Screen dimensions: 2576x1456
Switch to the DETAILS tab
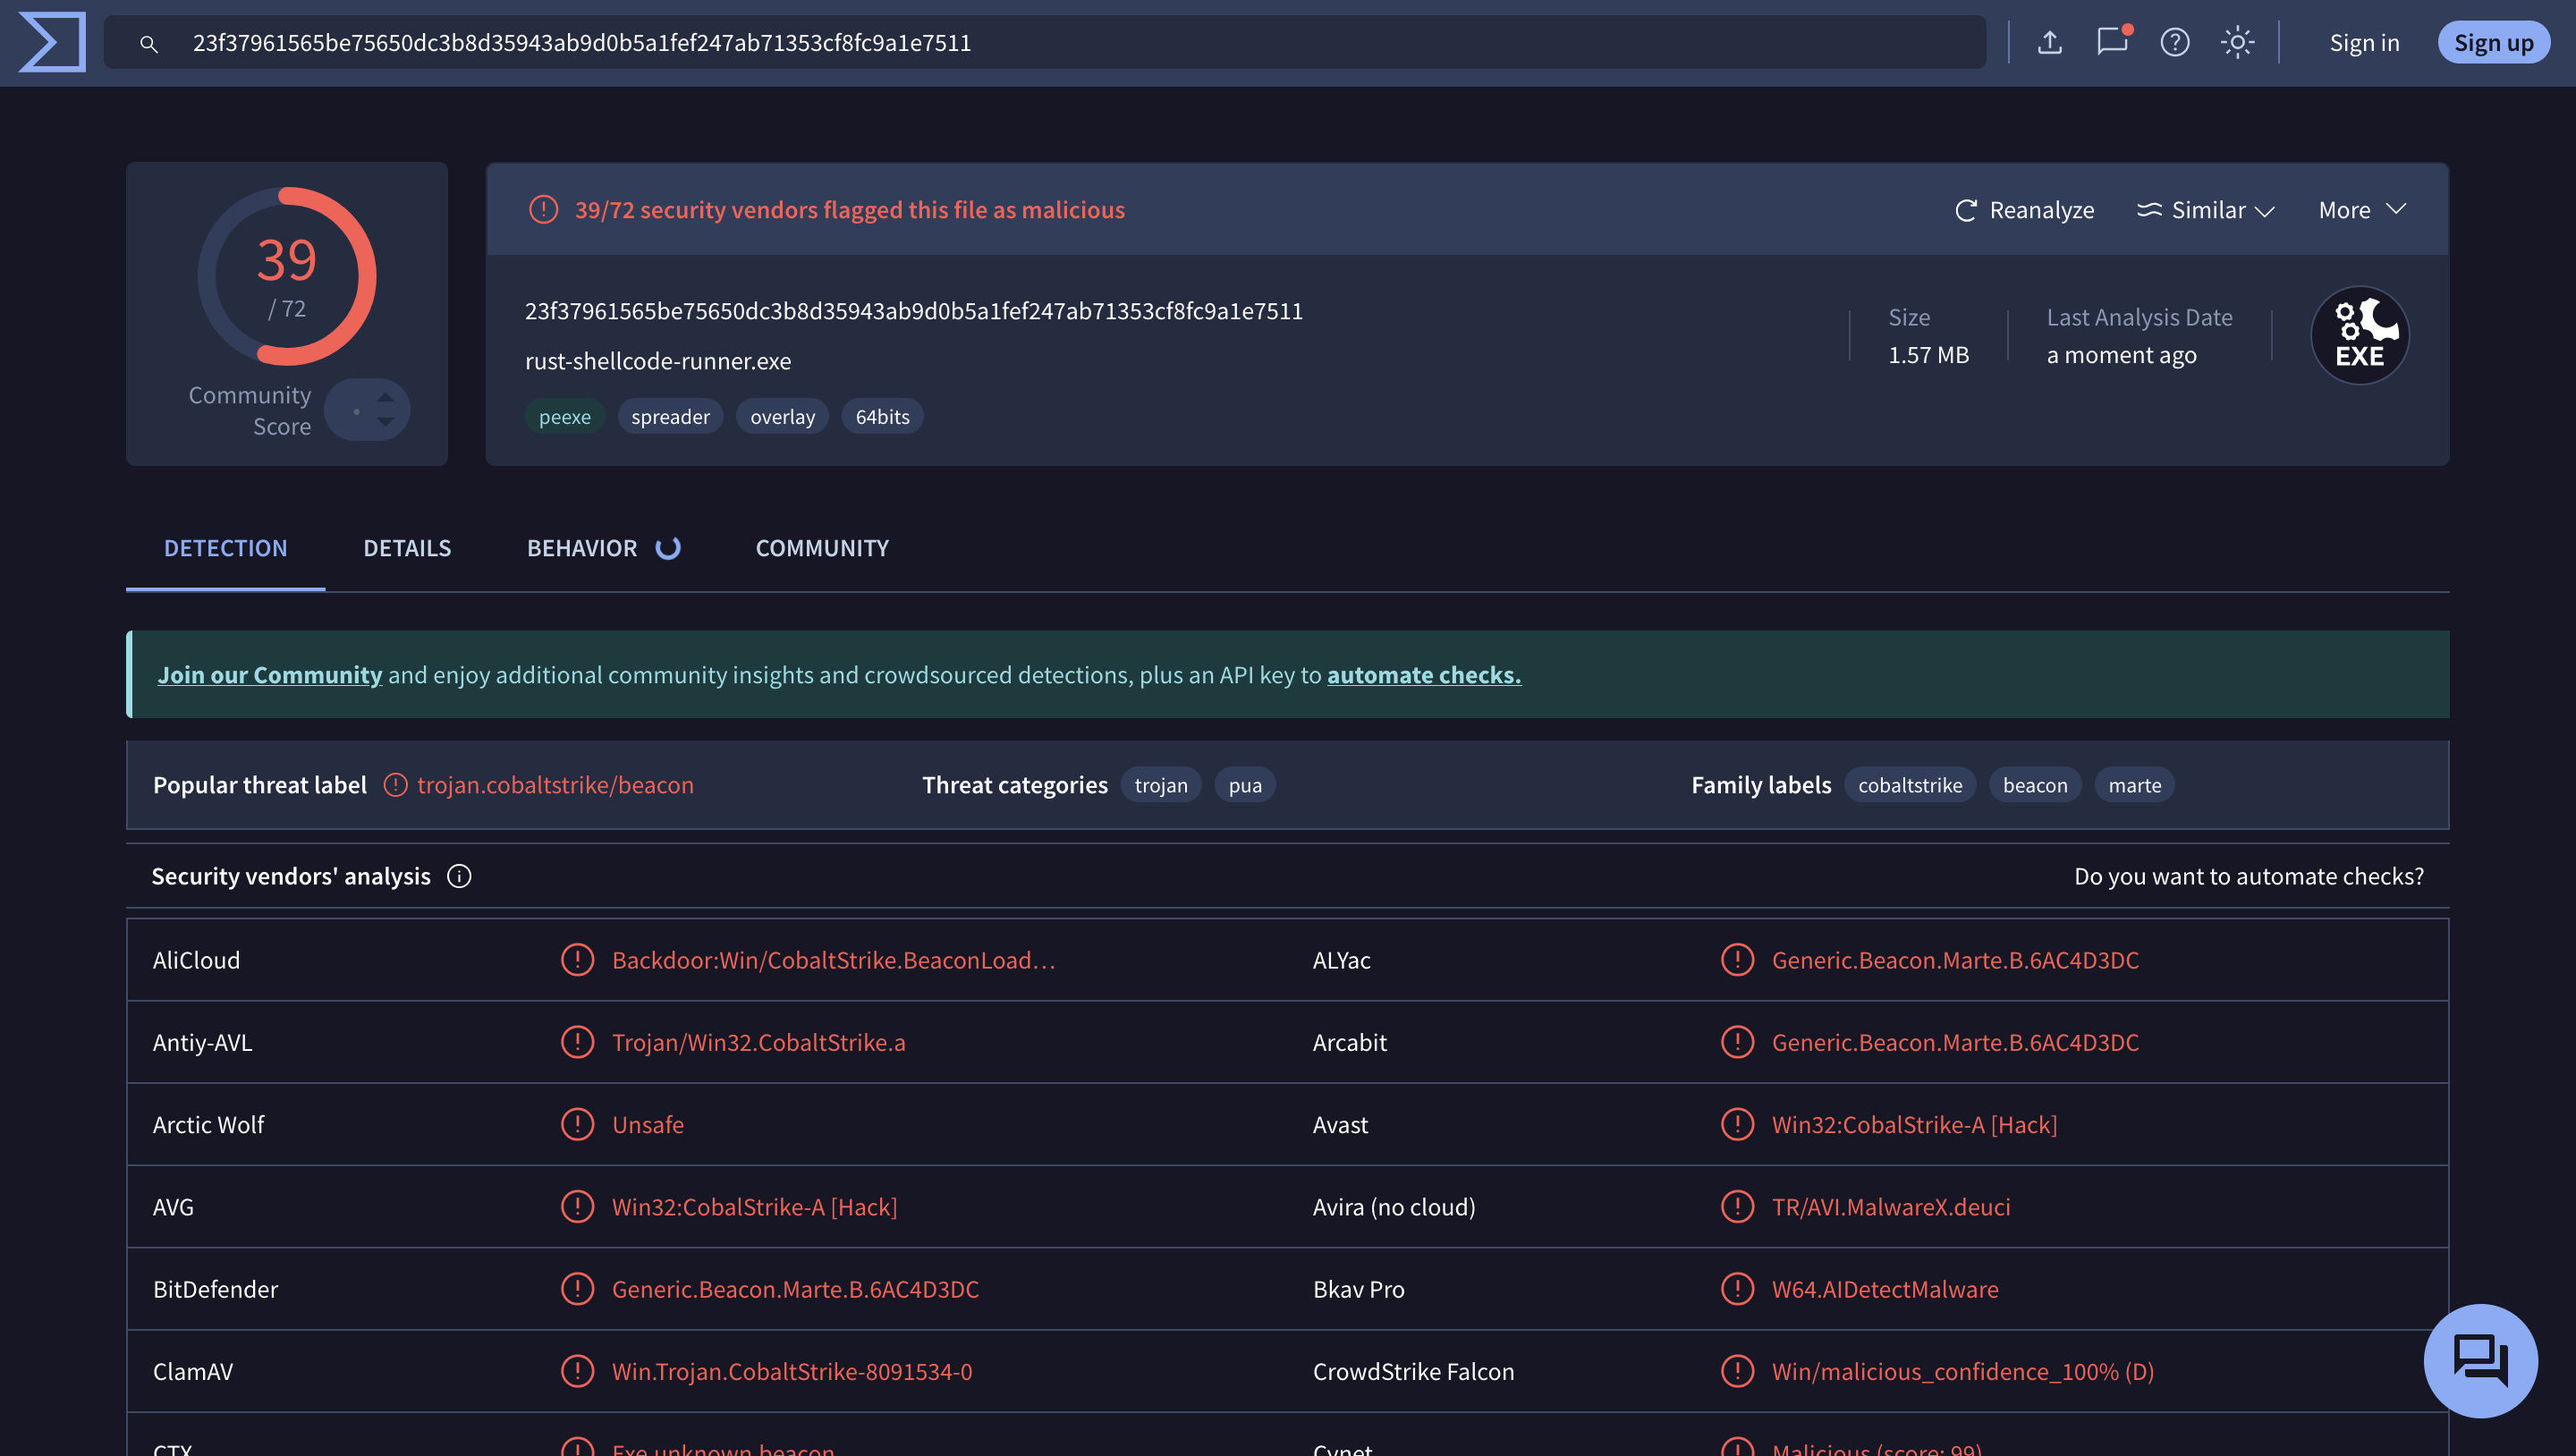point(407,548)
